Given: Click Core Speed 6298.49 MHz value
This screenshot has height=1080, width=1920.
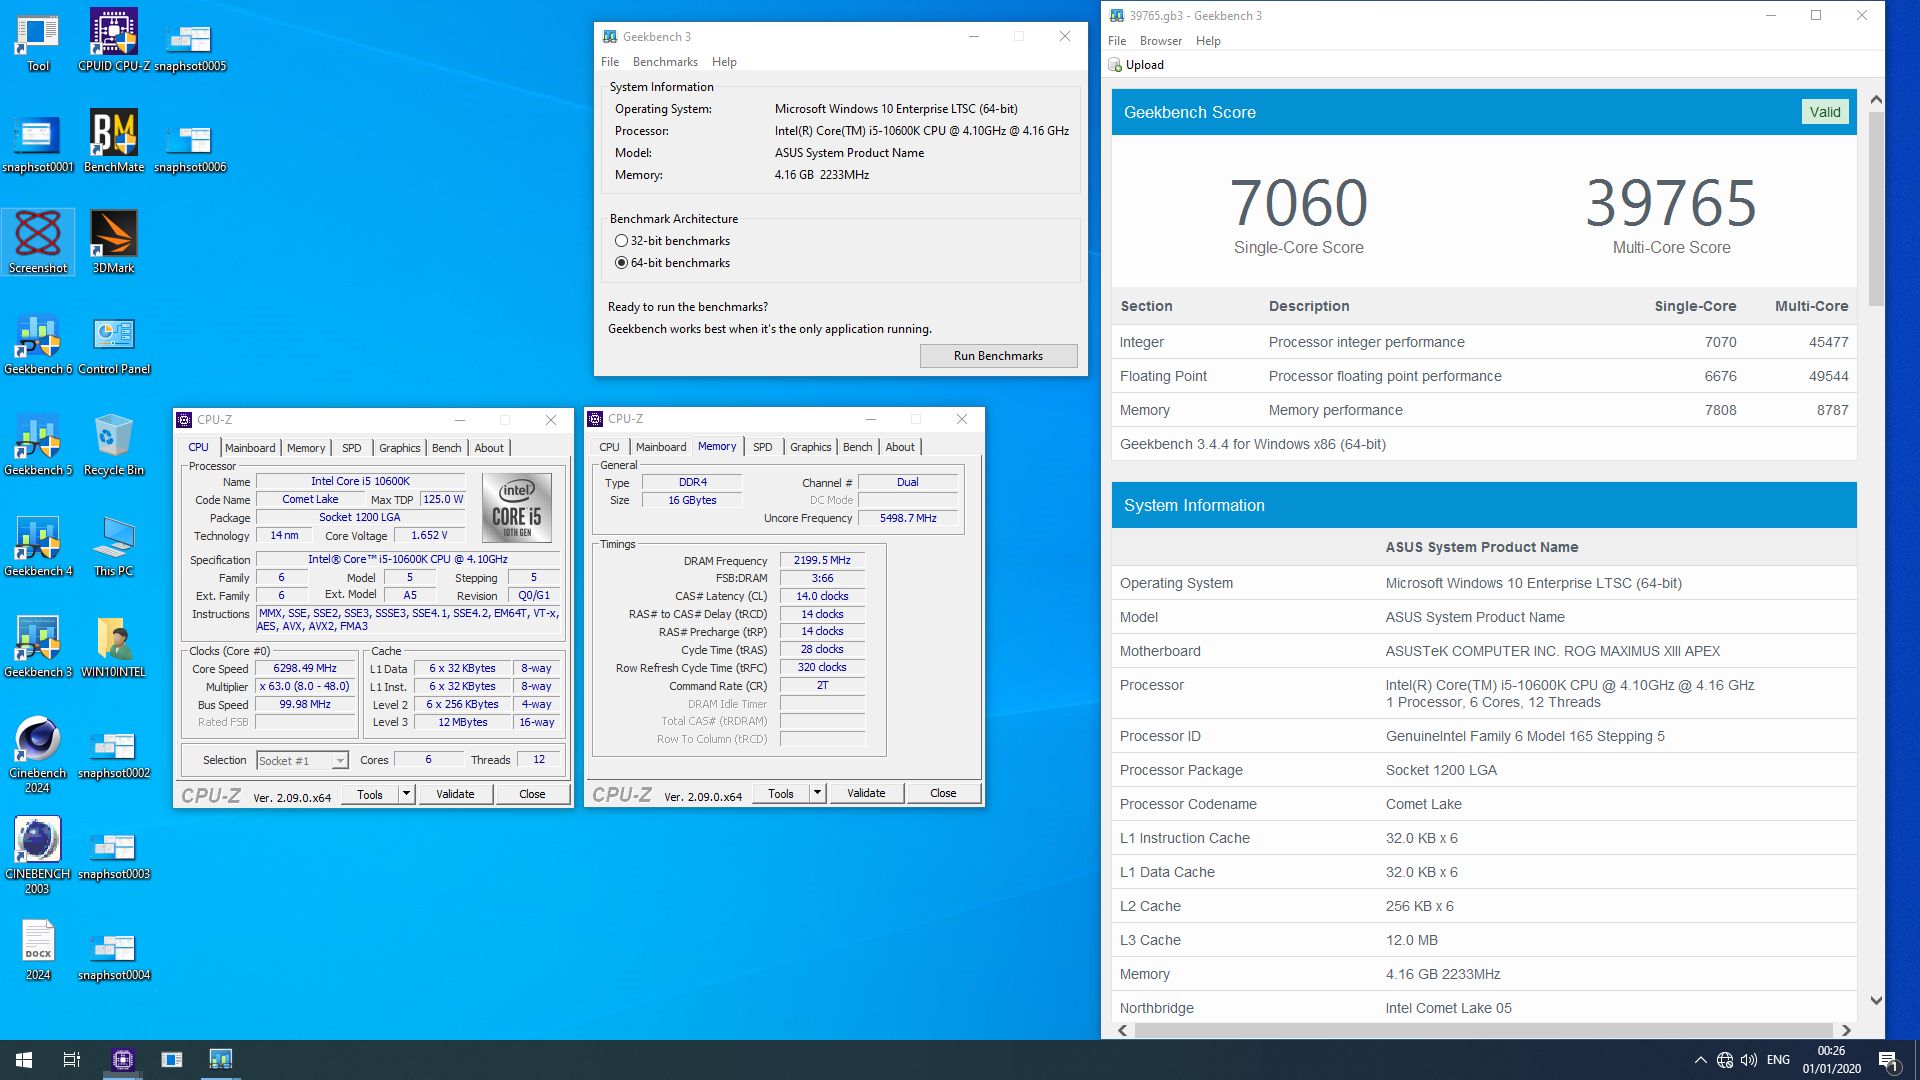Looking at the screenshot, I should [x=305, y=669].
